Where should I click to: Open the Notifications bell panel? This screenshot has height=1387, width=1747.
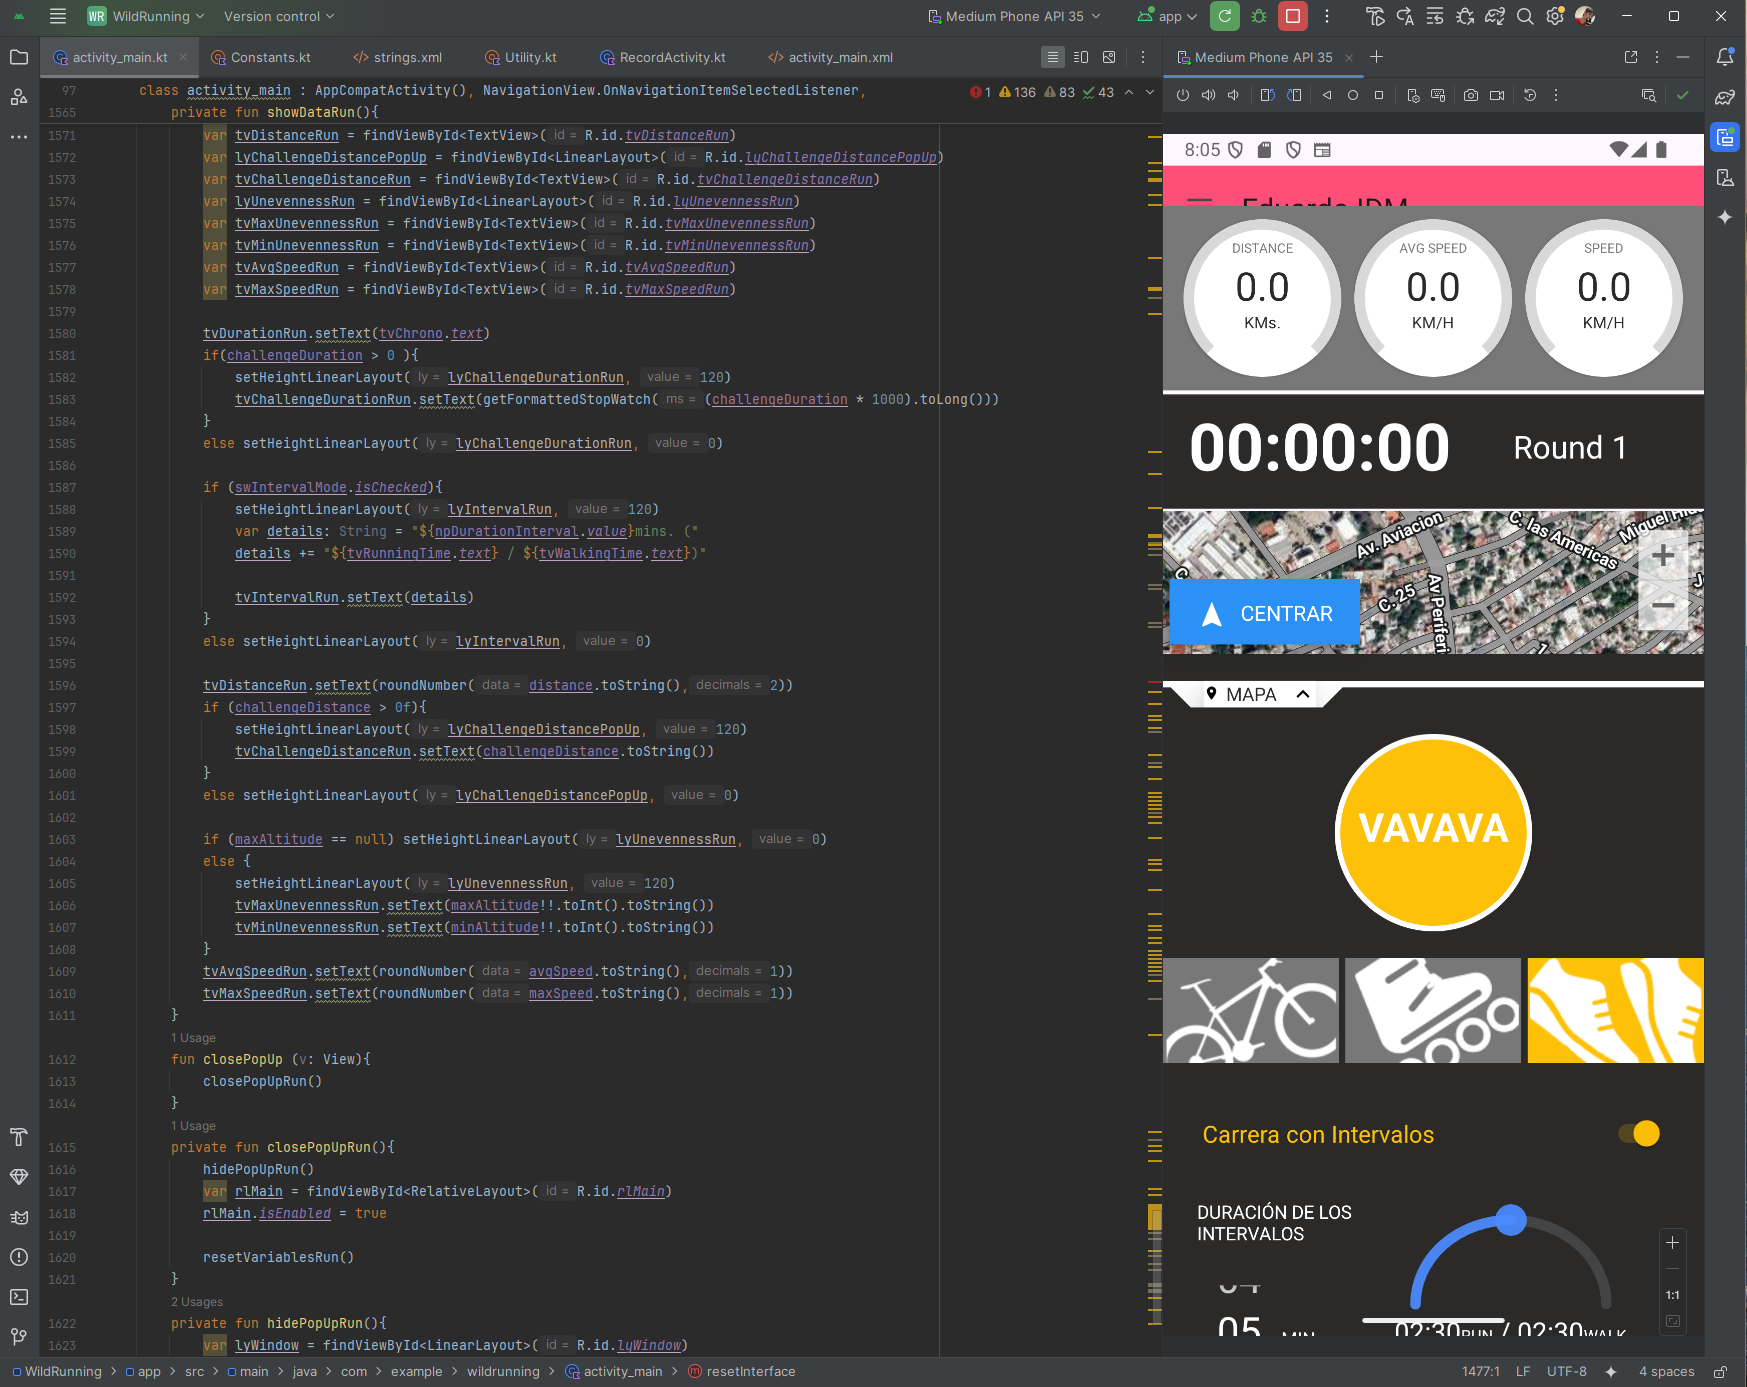click(x=1725, y=57)
